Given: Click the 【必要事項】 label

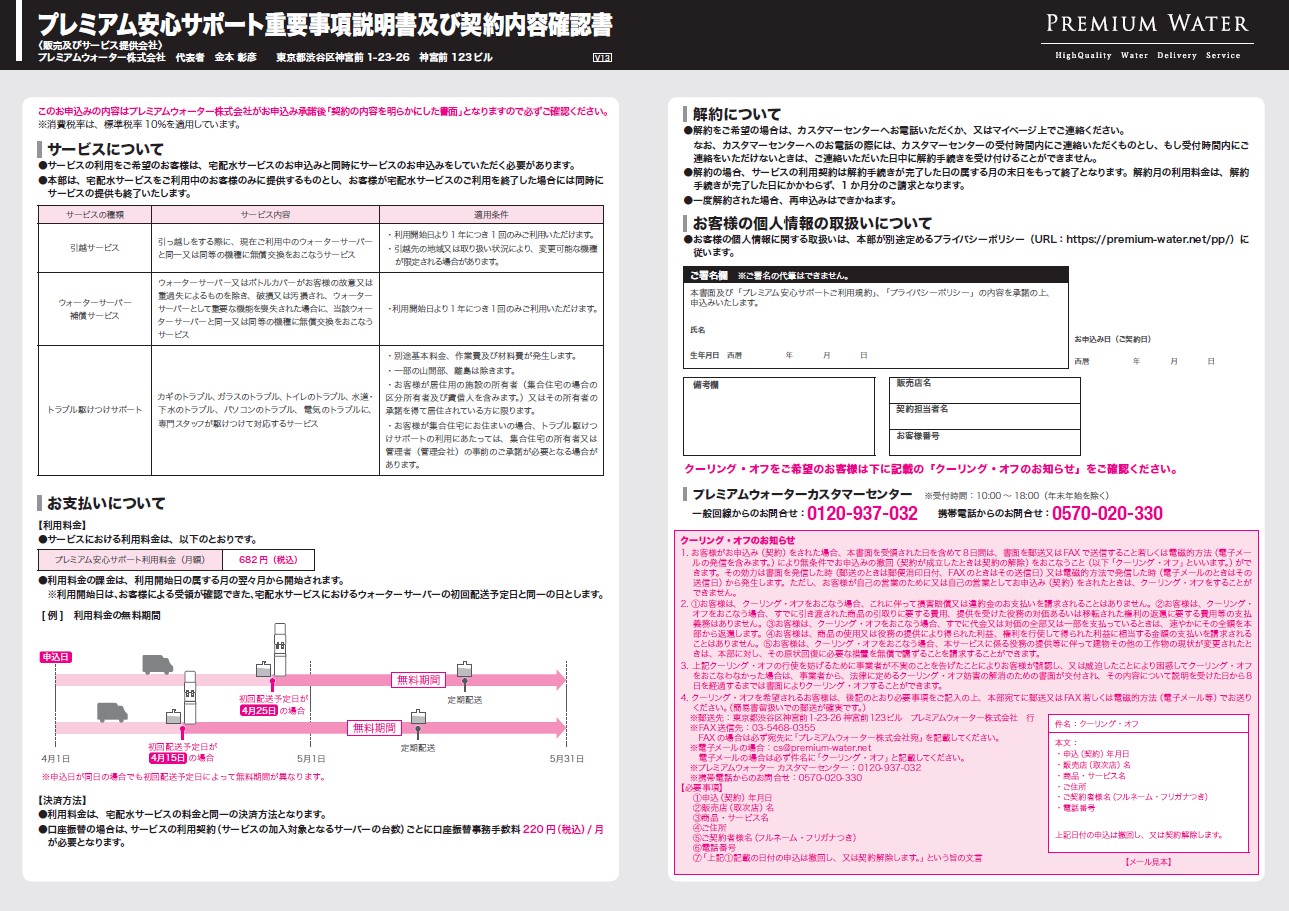Looking at the screenshot, I should (703, 787).
